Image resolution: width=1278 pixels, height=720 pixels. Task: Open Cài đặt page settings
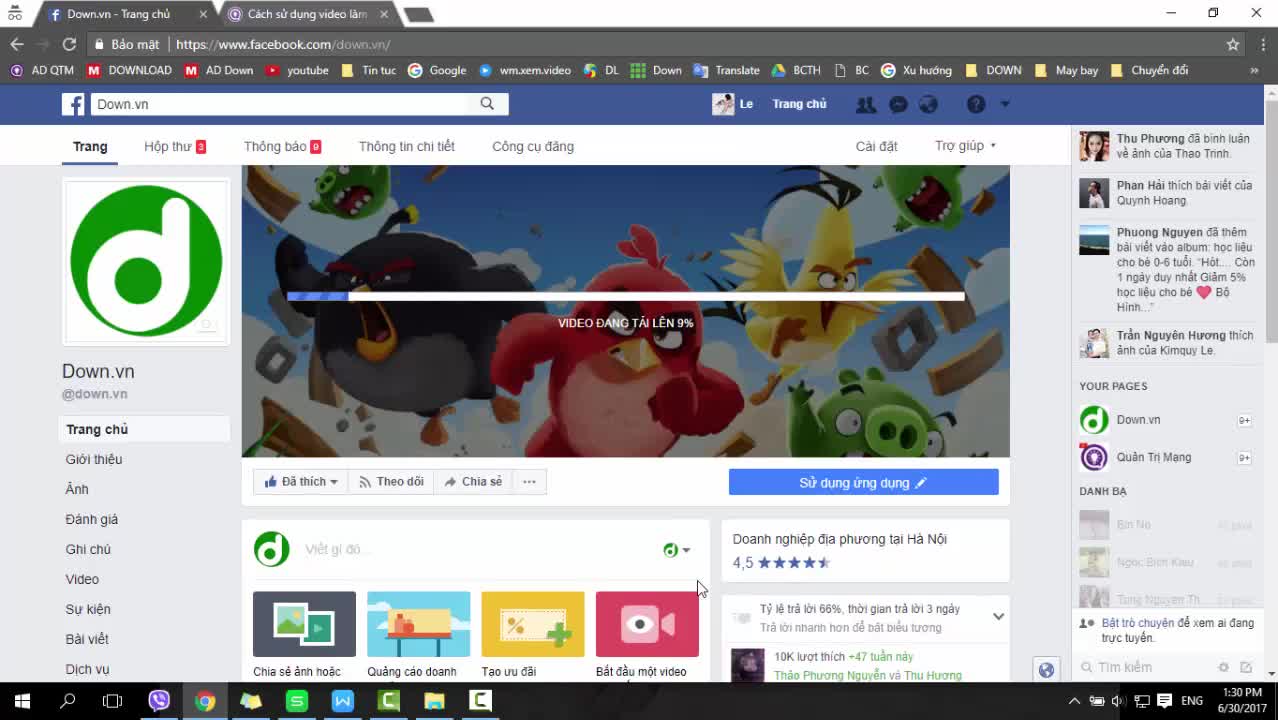[x=876, y=146]
